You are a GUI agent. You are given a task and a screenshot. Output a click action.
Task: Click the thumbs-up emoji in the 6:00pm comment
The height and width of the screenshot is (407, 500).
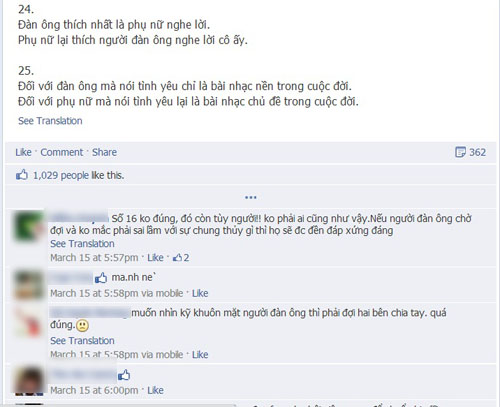click(x=124, y=375)
